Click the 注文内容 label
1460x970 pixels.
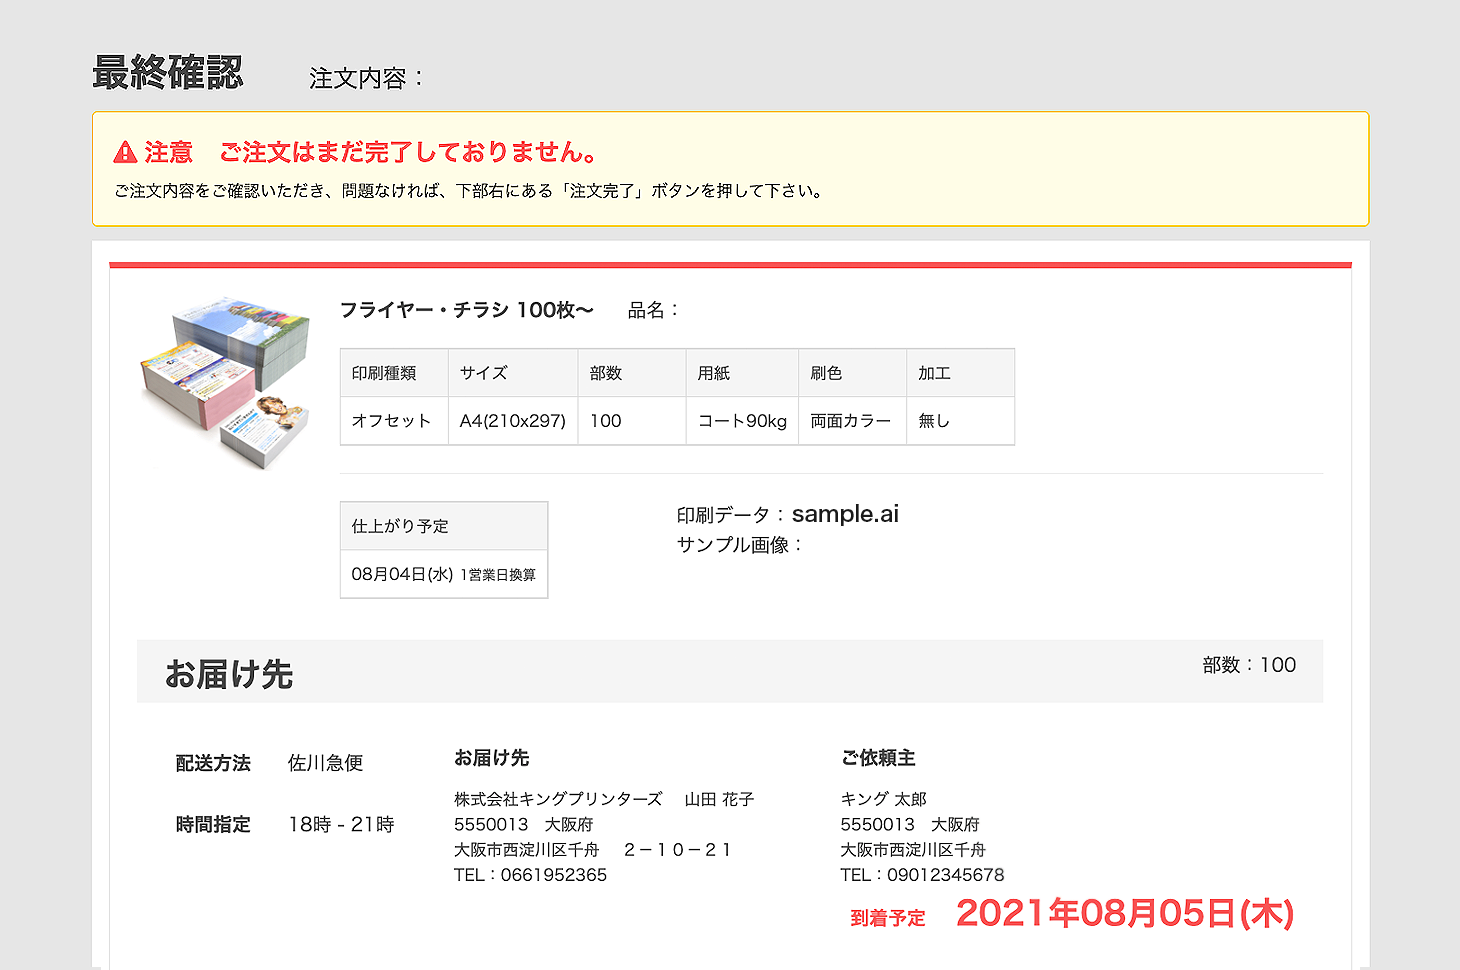pyautogui.click(x=362, y=75)
